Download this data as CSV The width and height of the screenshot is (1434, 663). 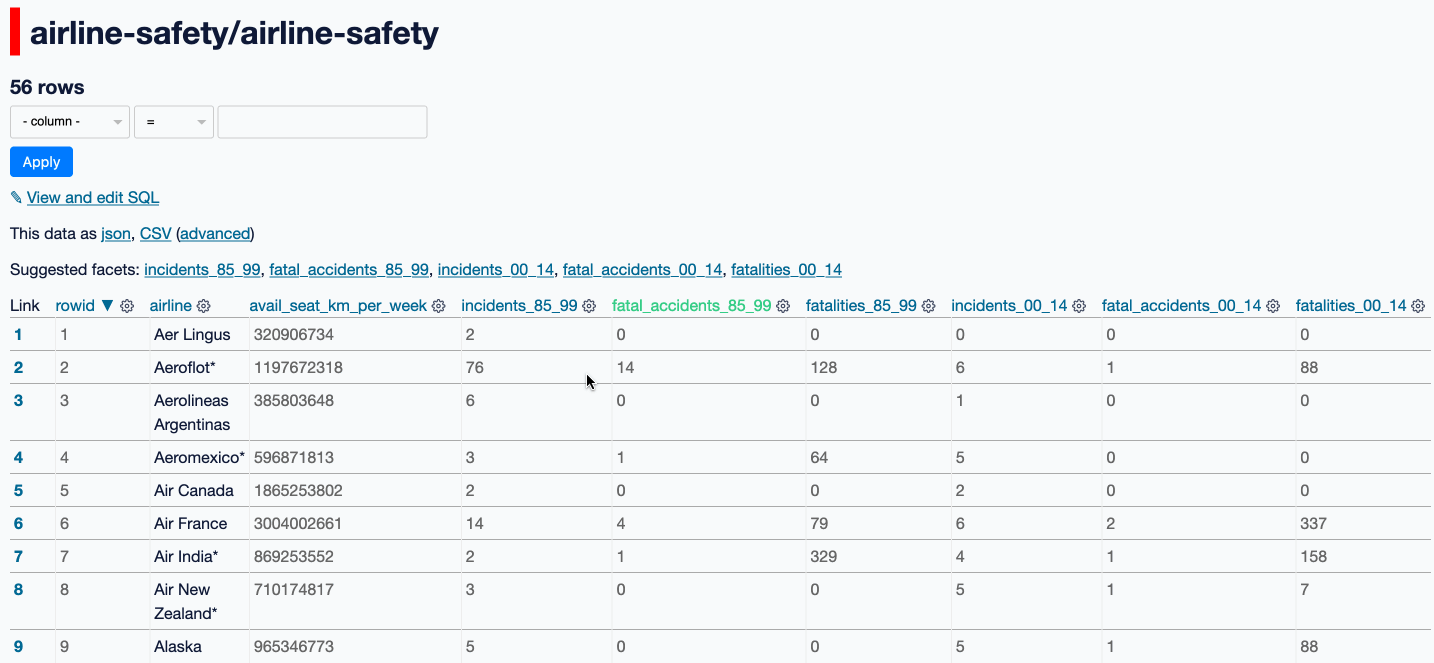point(155,234)
